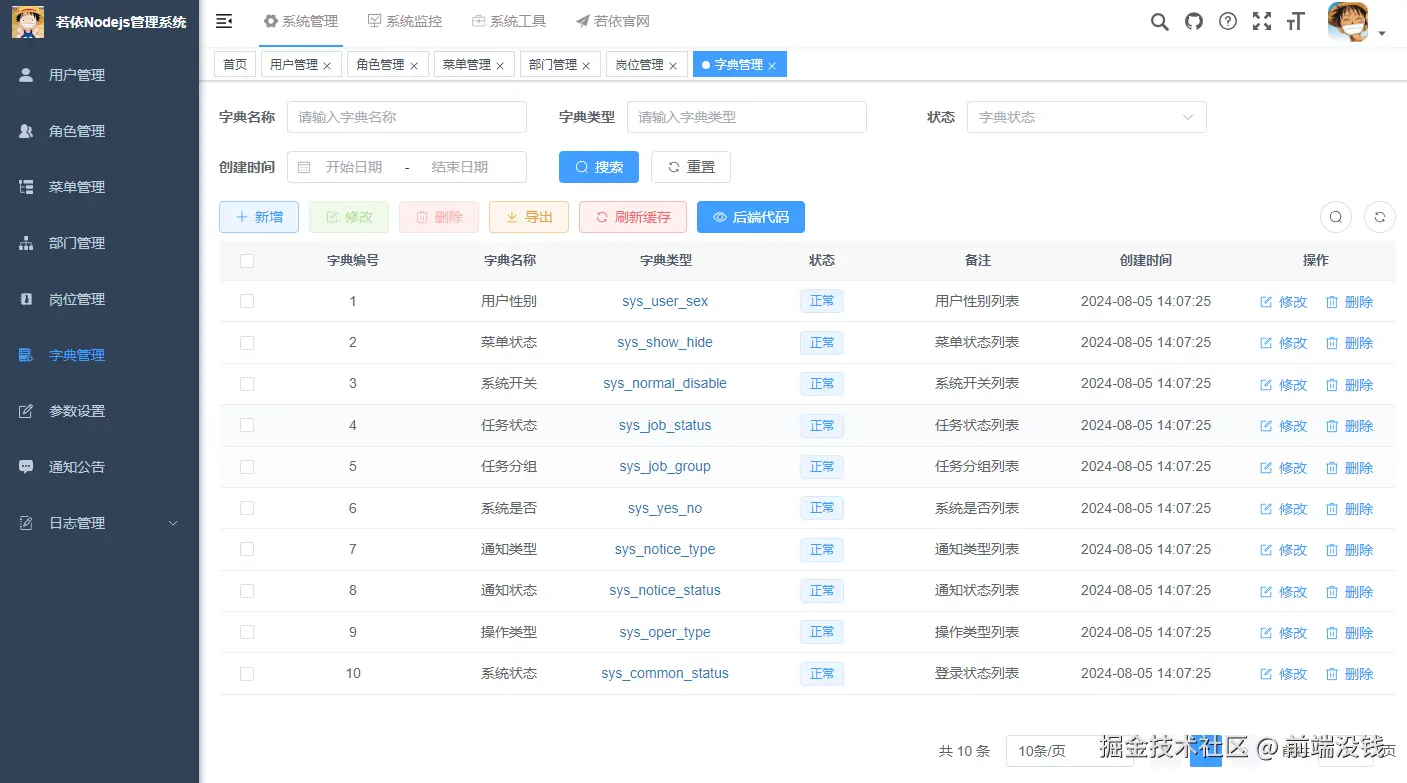The height and width of the screenshot is (783, 1407).
Task: Close the 菜单管理 tab
Action: click(x=500, y=65)
